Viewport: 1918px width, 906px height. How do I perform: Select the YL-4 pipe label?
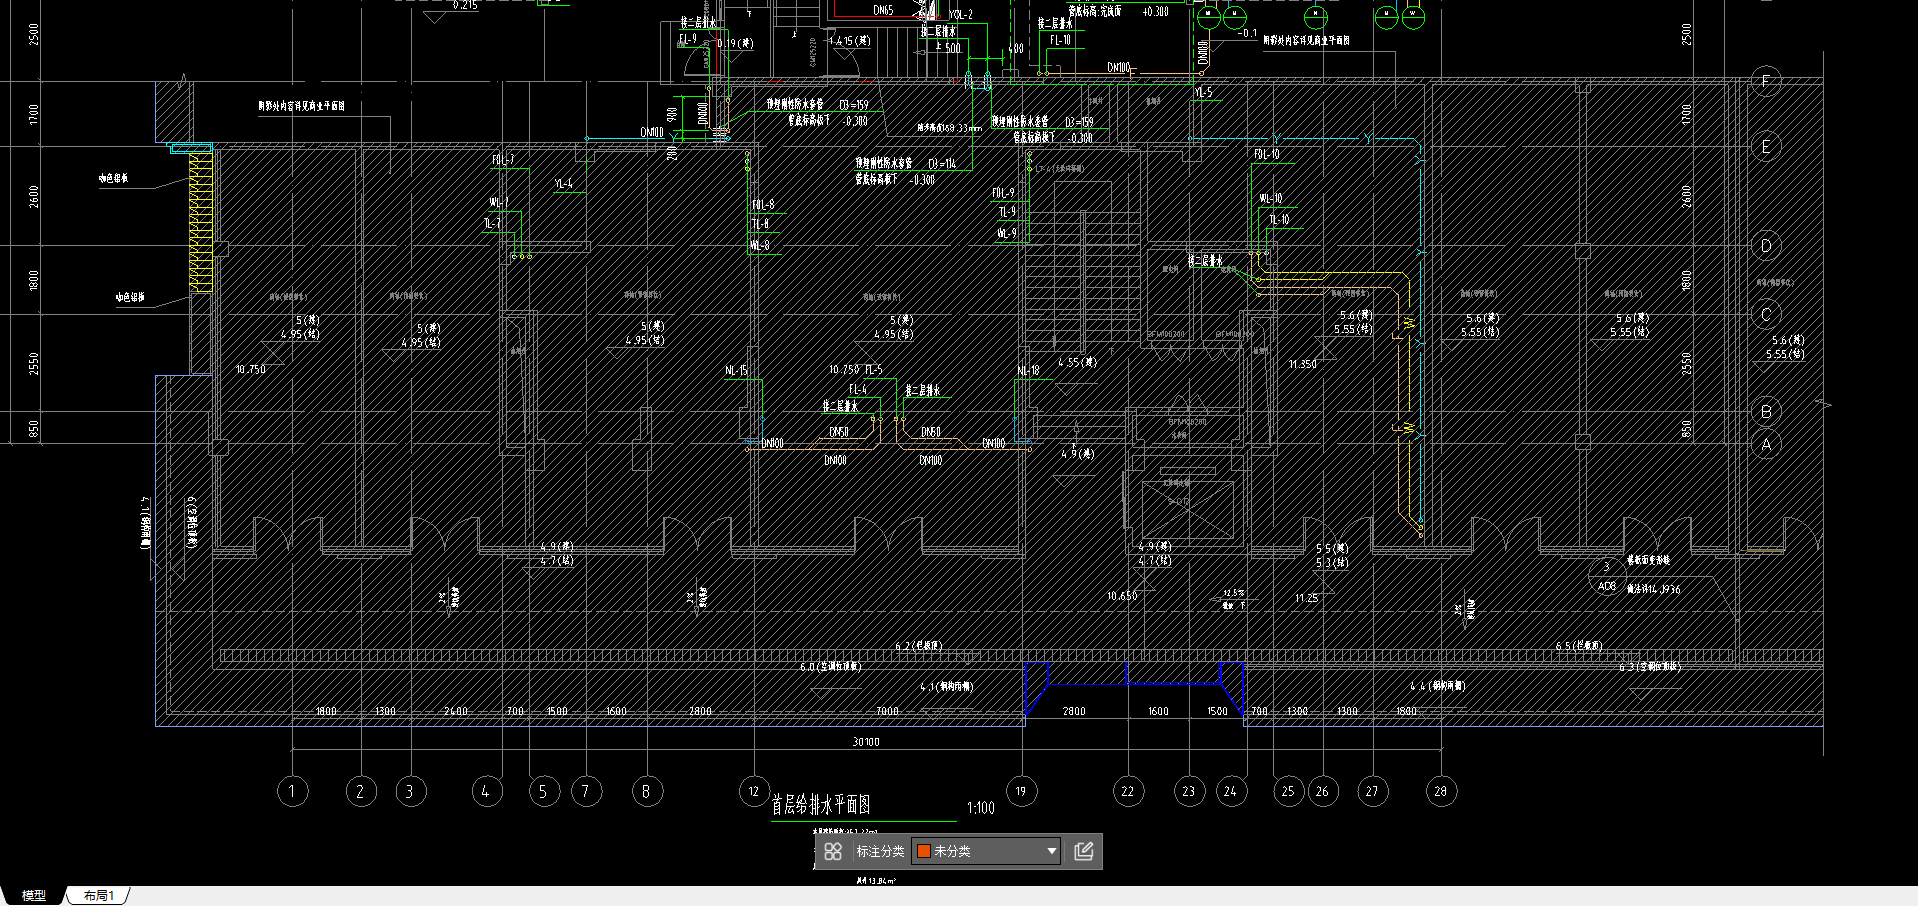click(x=564, y=184)
